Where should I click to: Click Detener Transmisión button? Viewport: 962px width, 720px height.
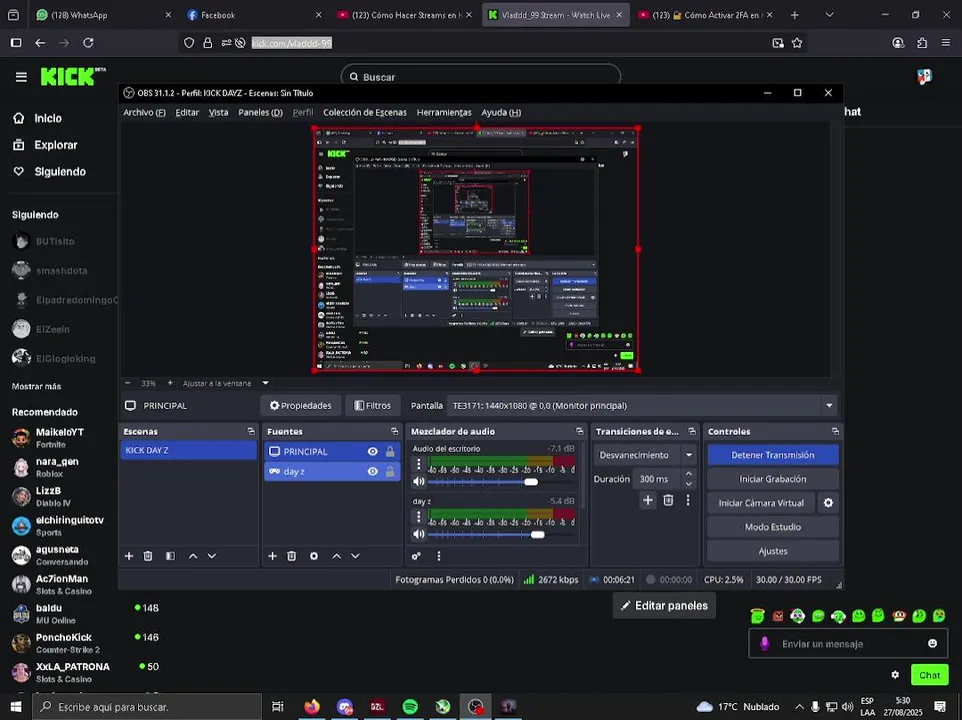pyautogui.click(x=772, y=455)
